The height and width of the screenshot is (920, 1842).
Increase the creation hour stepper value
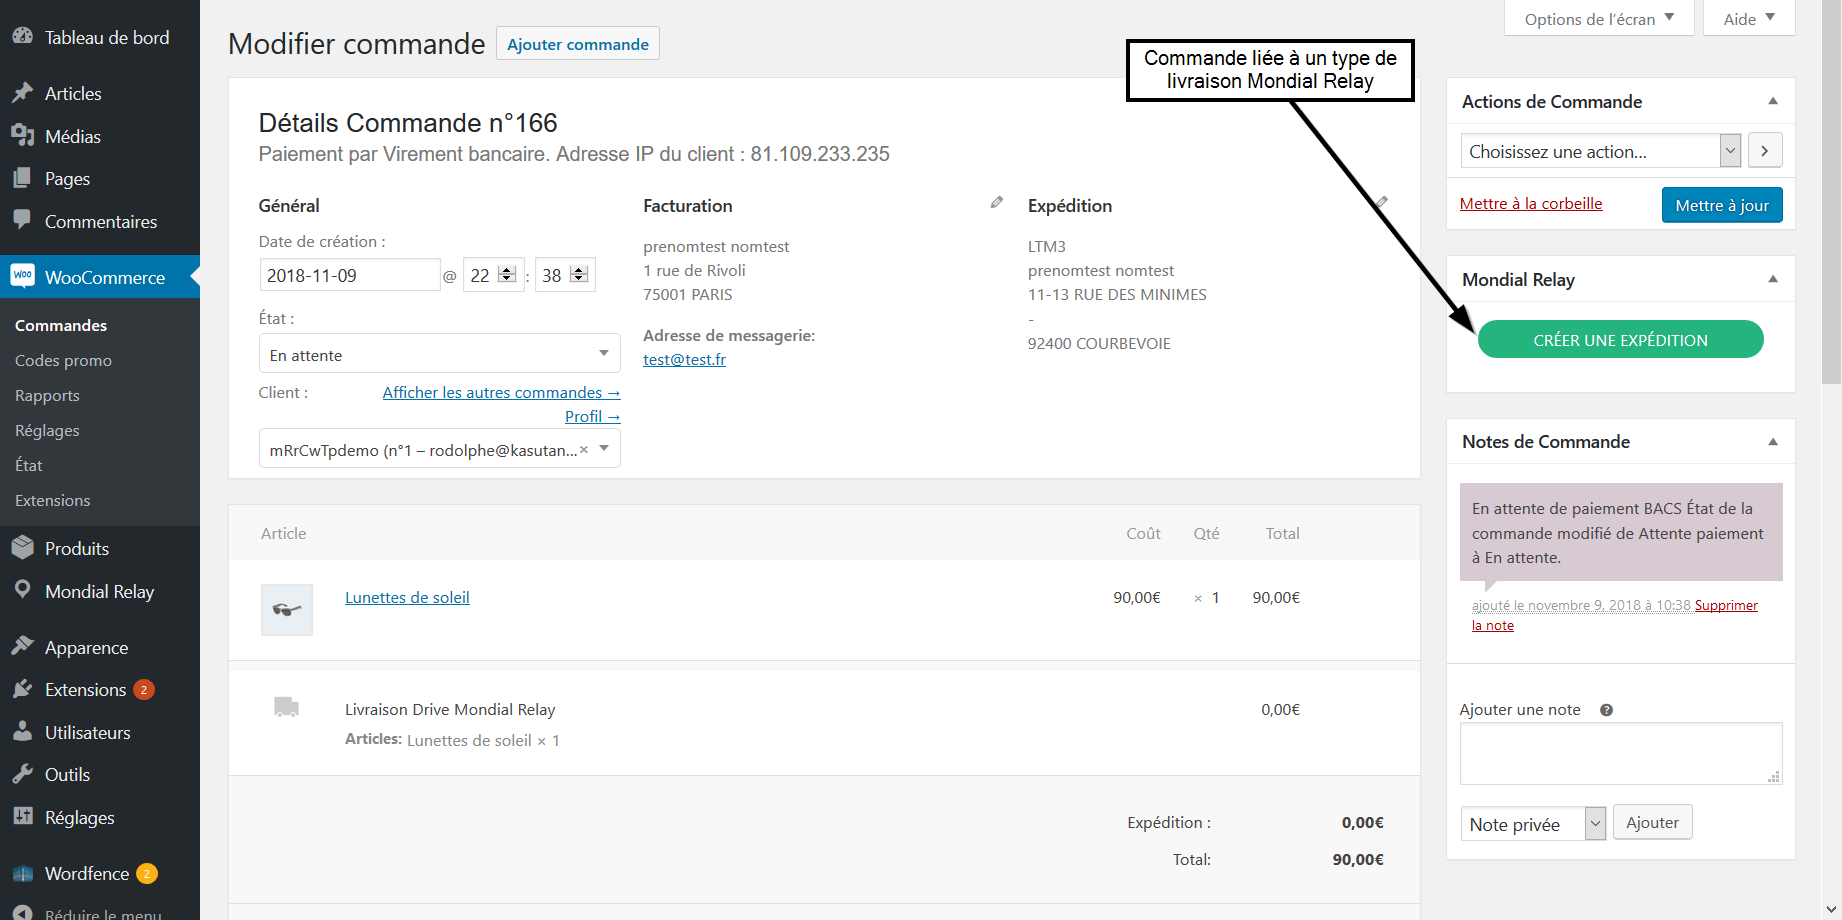[507, 270]
